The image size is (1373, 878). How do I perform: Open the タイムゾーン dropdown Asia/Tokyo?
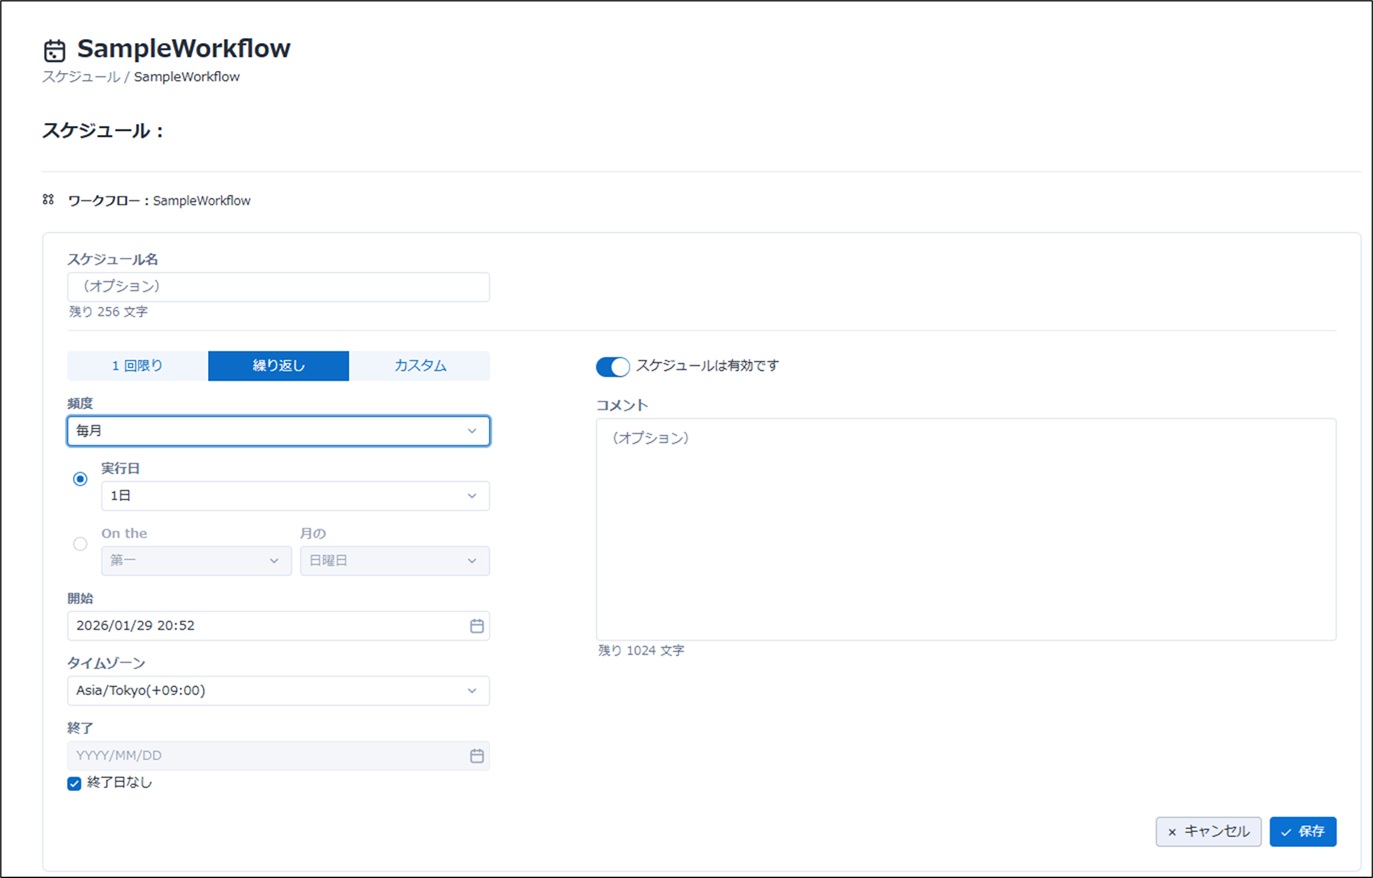click(278, 691)
